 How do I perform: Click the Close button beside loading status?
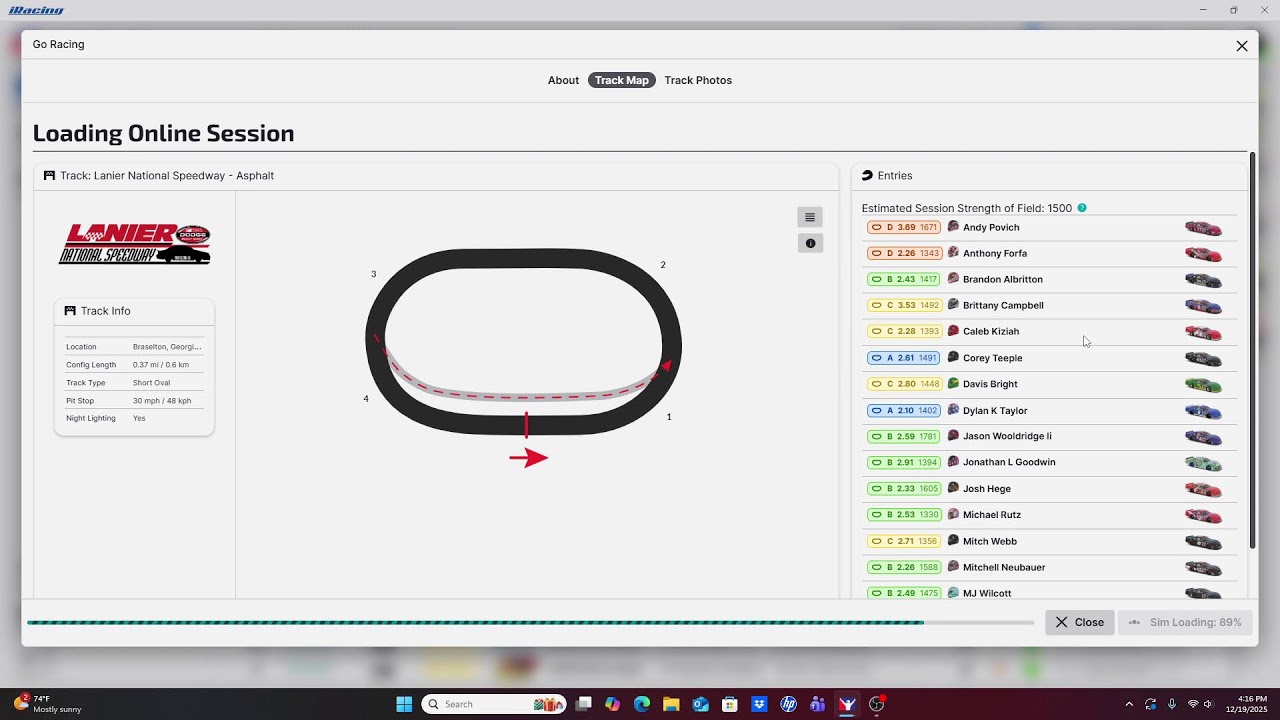(1080, 622)
